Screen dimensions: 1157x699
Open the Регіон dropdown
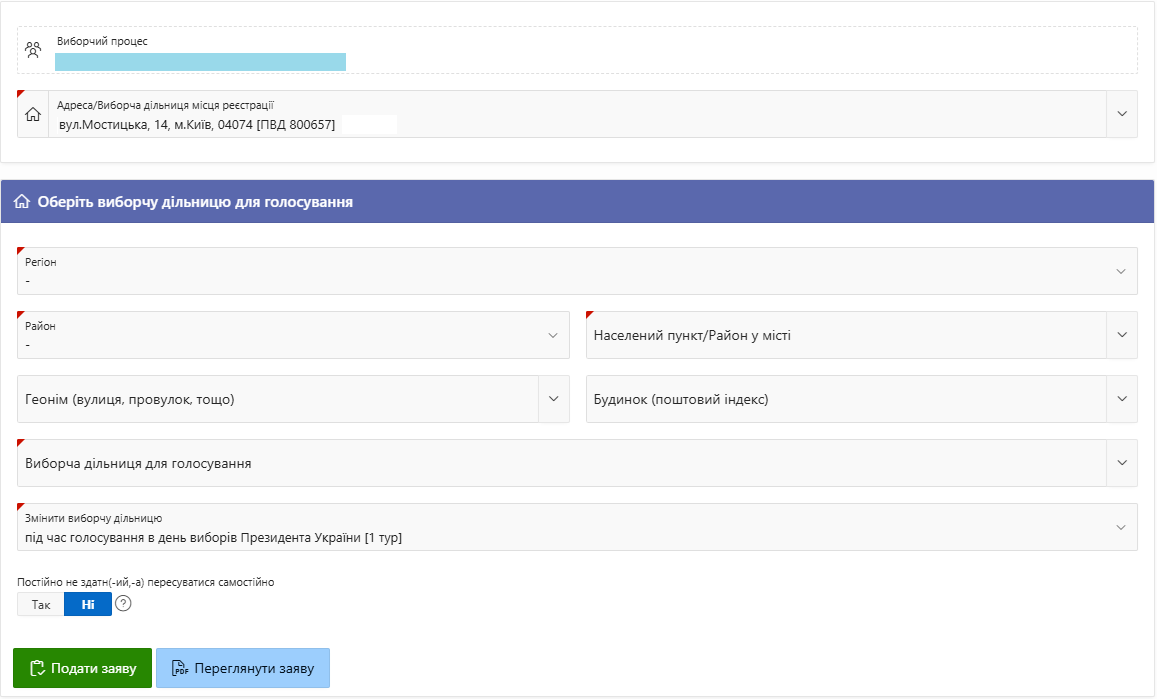1121,271
